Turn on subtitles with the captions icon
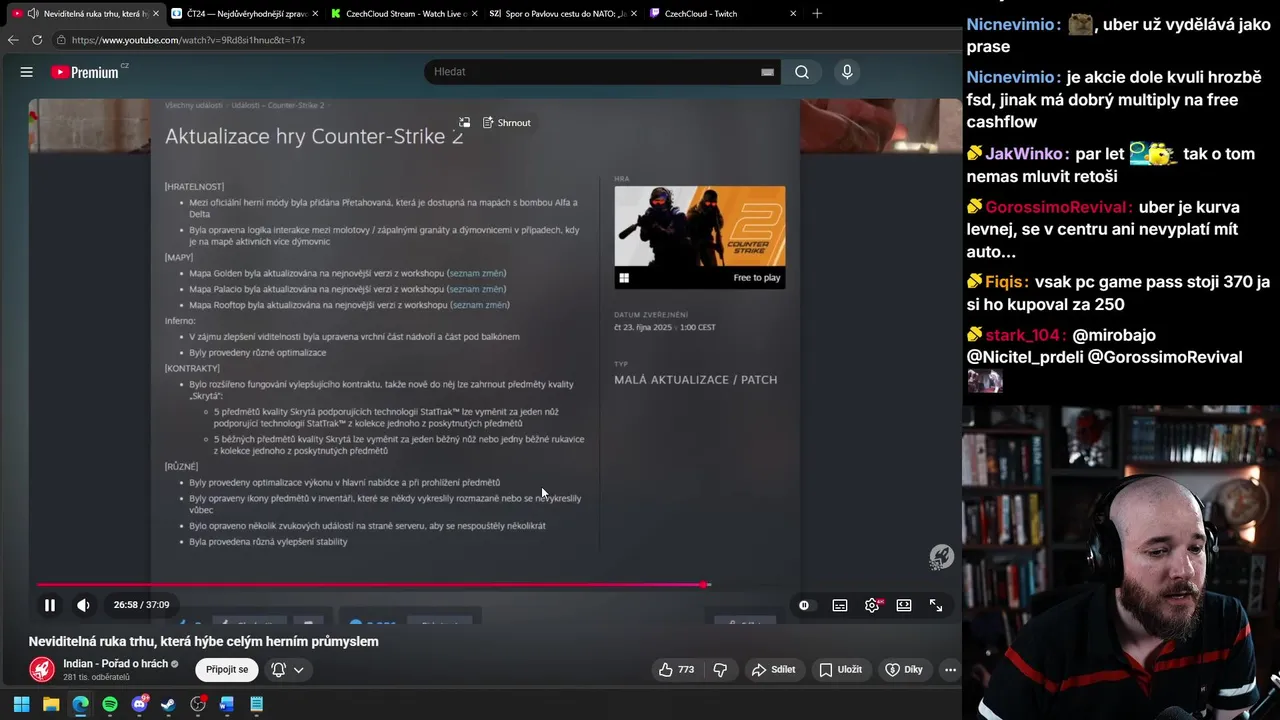Image resolution: width=1280 pixels, height=720 pixels. 840,605
